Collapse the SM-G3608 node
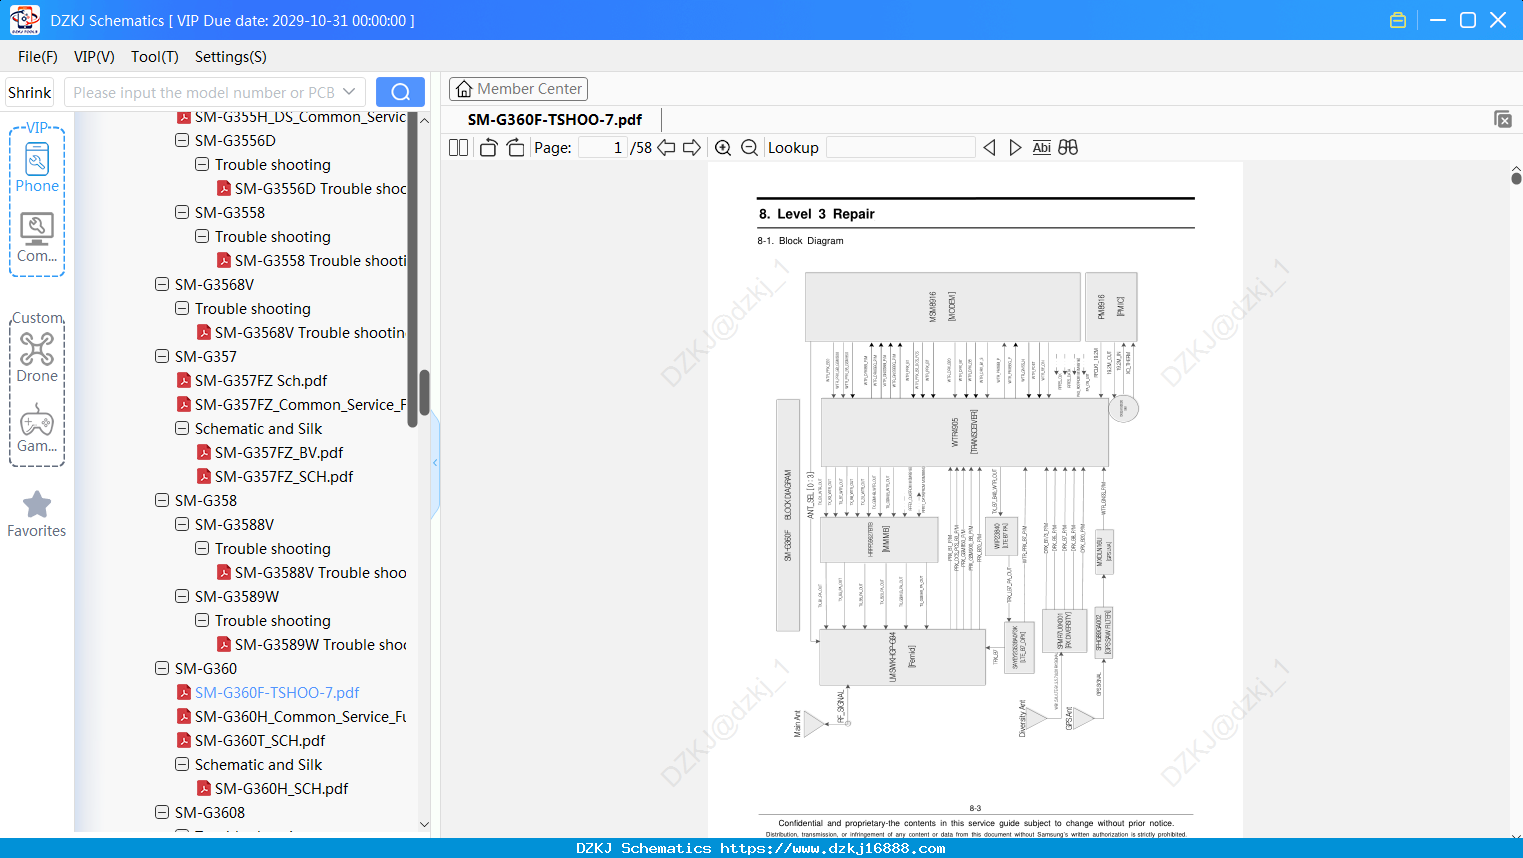This screenshot has width=1523, height=858. coord(162,812)
